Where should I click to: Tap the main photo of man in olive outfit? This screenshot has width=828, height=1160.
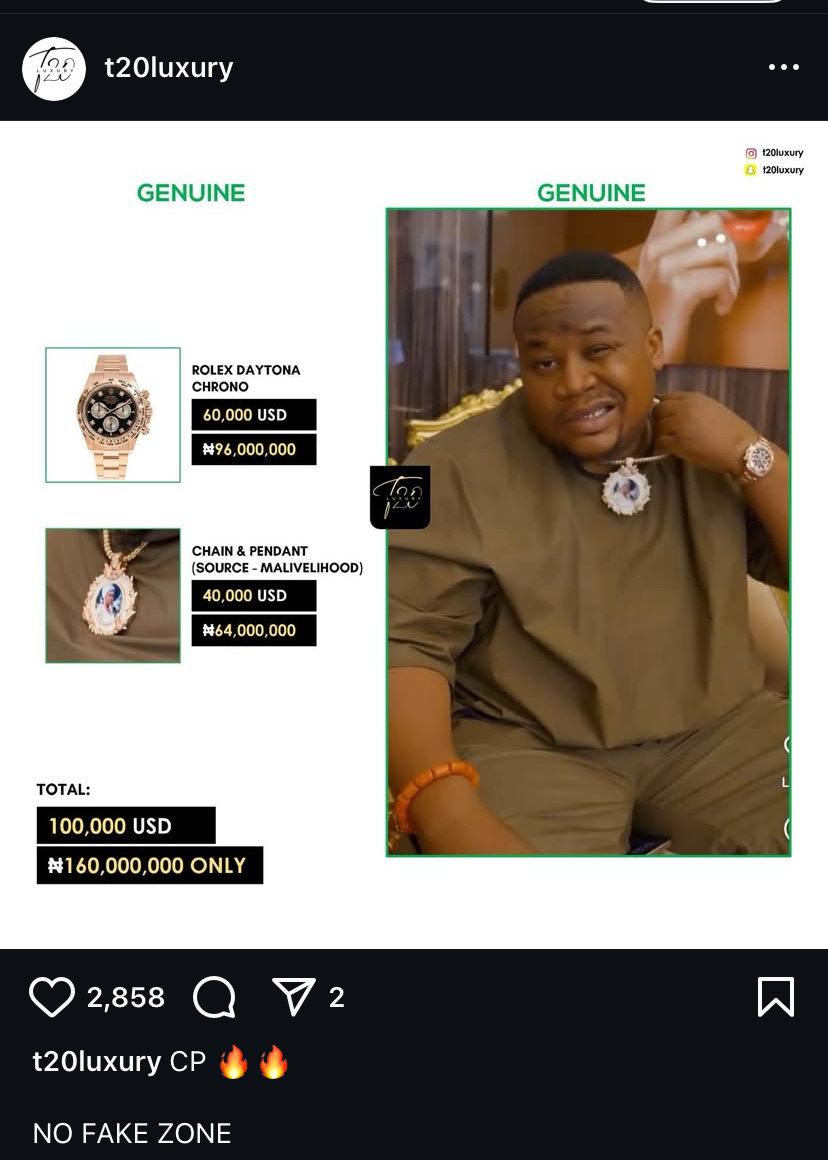pyautogui.click(x=589, y=533)
